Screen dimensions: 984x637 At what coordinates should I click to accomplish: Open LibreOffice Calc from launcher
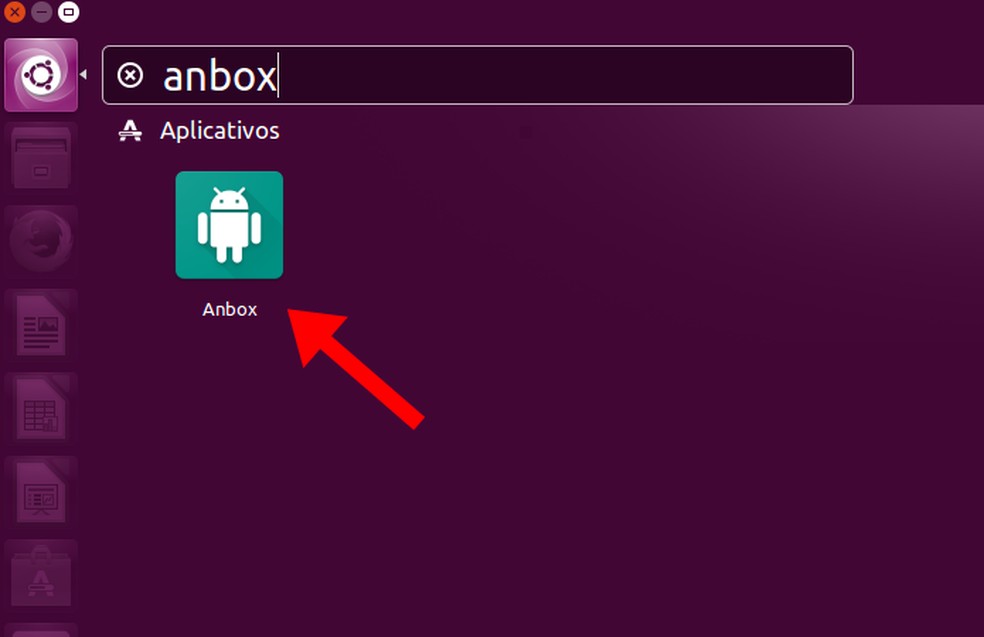[x=41, y=409]
